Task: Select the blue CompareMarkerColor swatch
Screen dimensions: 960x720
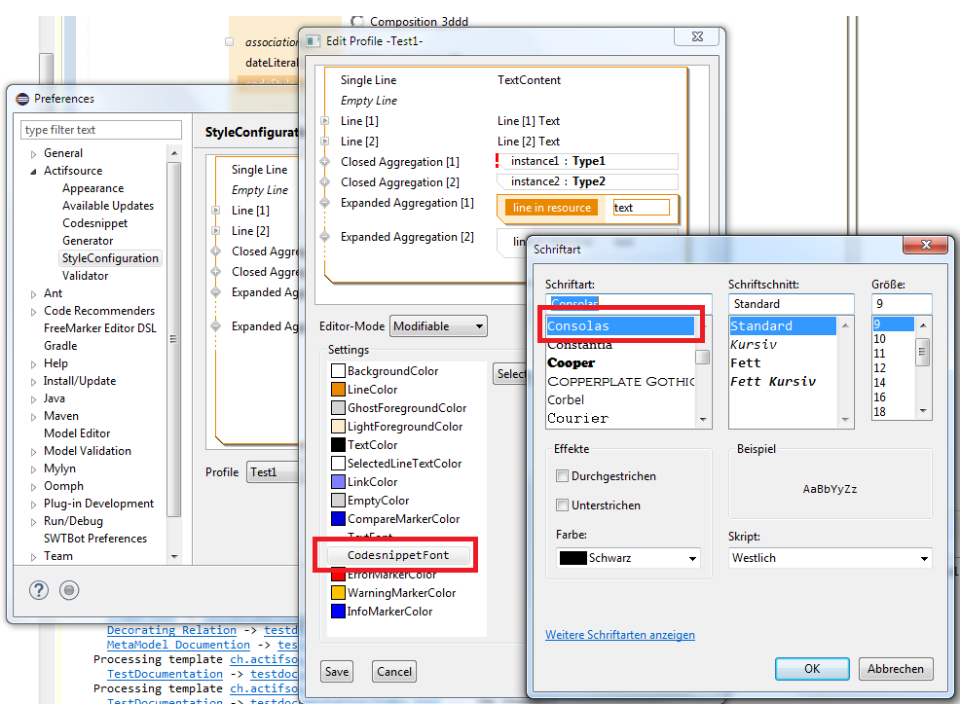Action: coord(337,519)
